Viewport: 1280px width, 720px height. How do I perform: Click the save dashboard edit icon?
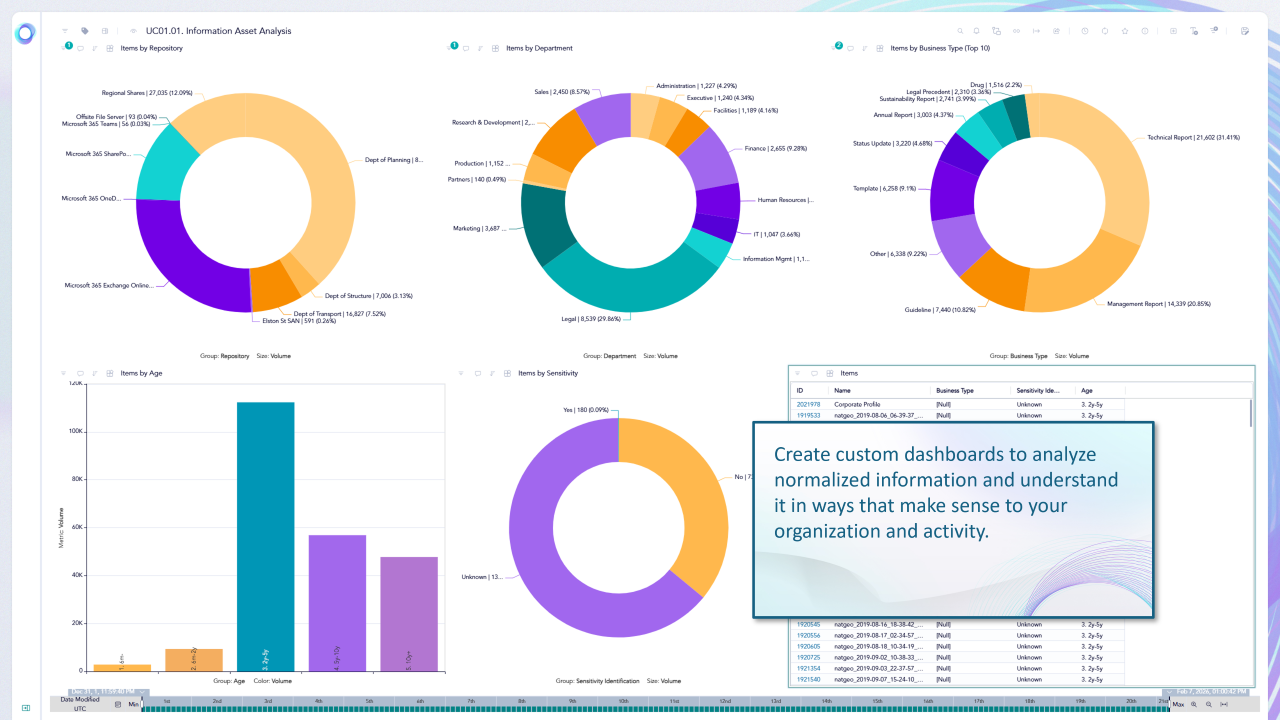(x=1245, y=31)
